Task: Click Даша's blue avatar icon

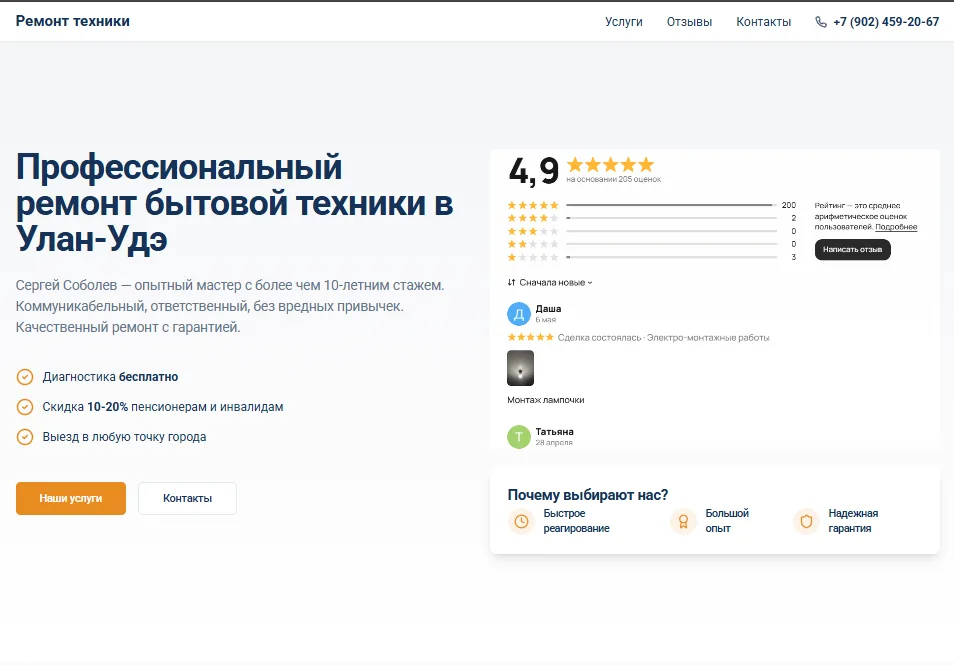Action: (519, 315)
